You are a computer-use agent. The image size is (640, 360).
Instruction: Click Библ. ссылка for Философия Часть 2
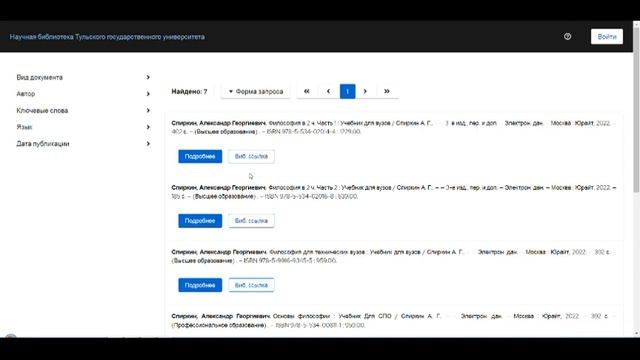tap(251, 221)
